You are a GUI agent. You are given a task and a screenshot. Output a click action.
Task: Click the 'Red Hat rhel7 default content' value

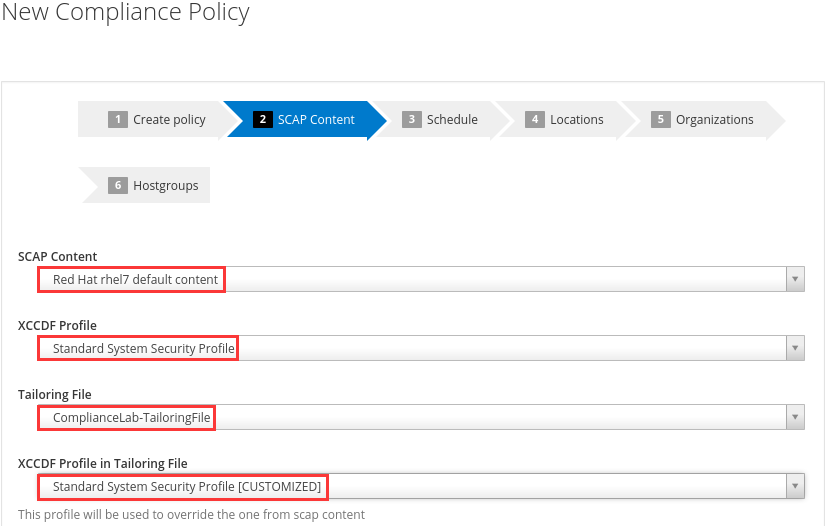click(x=135, y=280)
